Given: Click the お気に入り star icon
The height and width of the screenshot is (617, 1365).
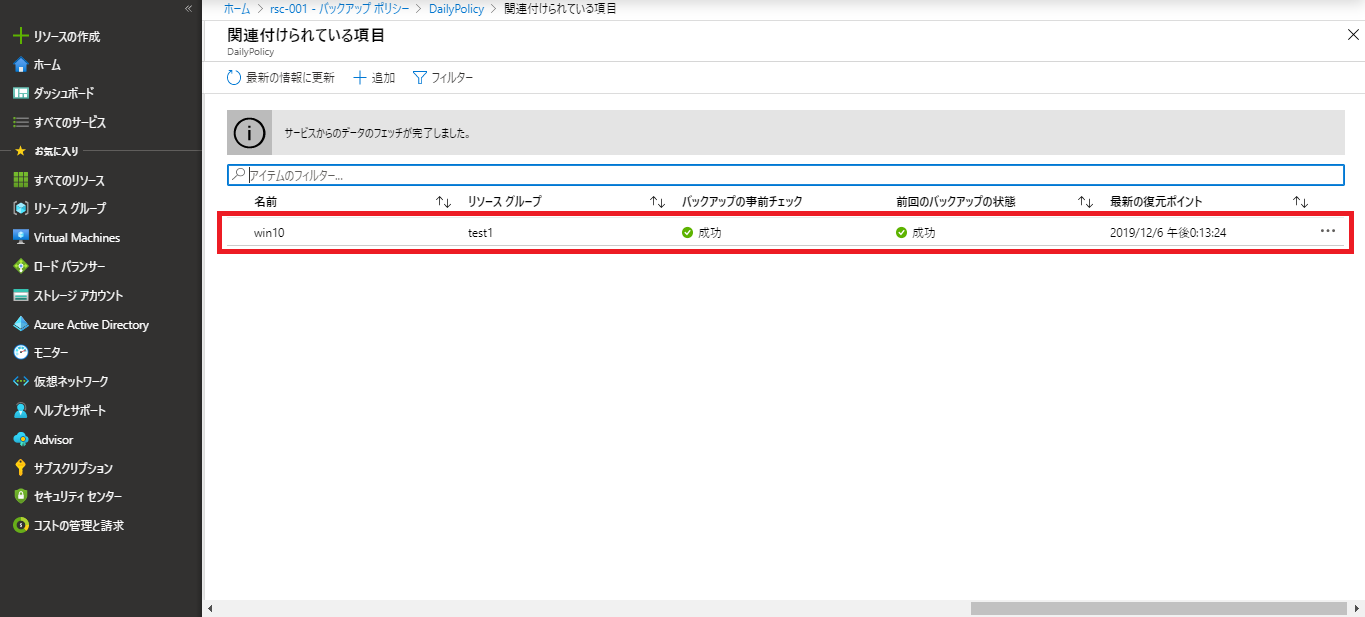Looking at the screenshot, I should 20,151.
